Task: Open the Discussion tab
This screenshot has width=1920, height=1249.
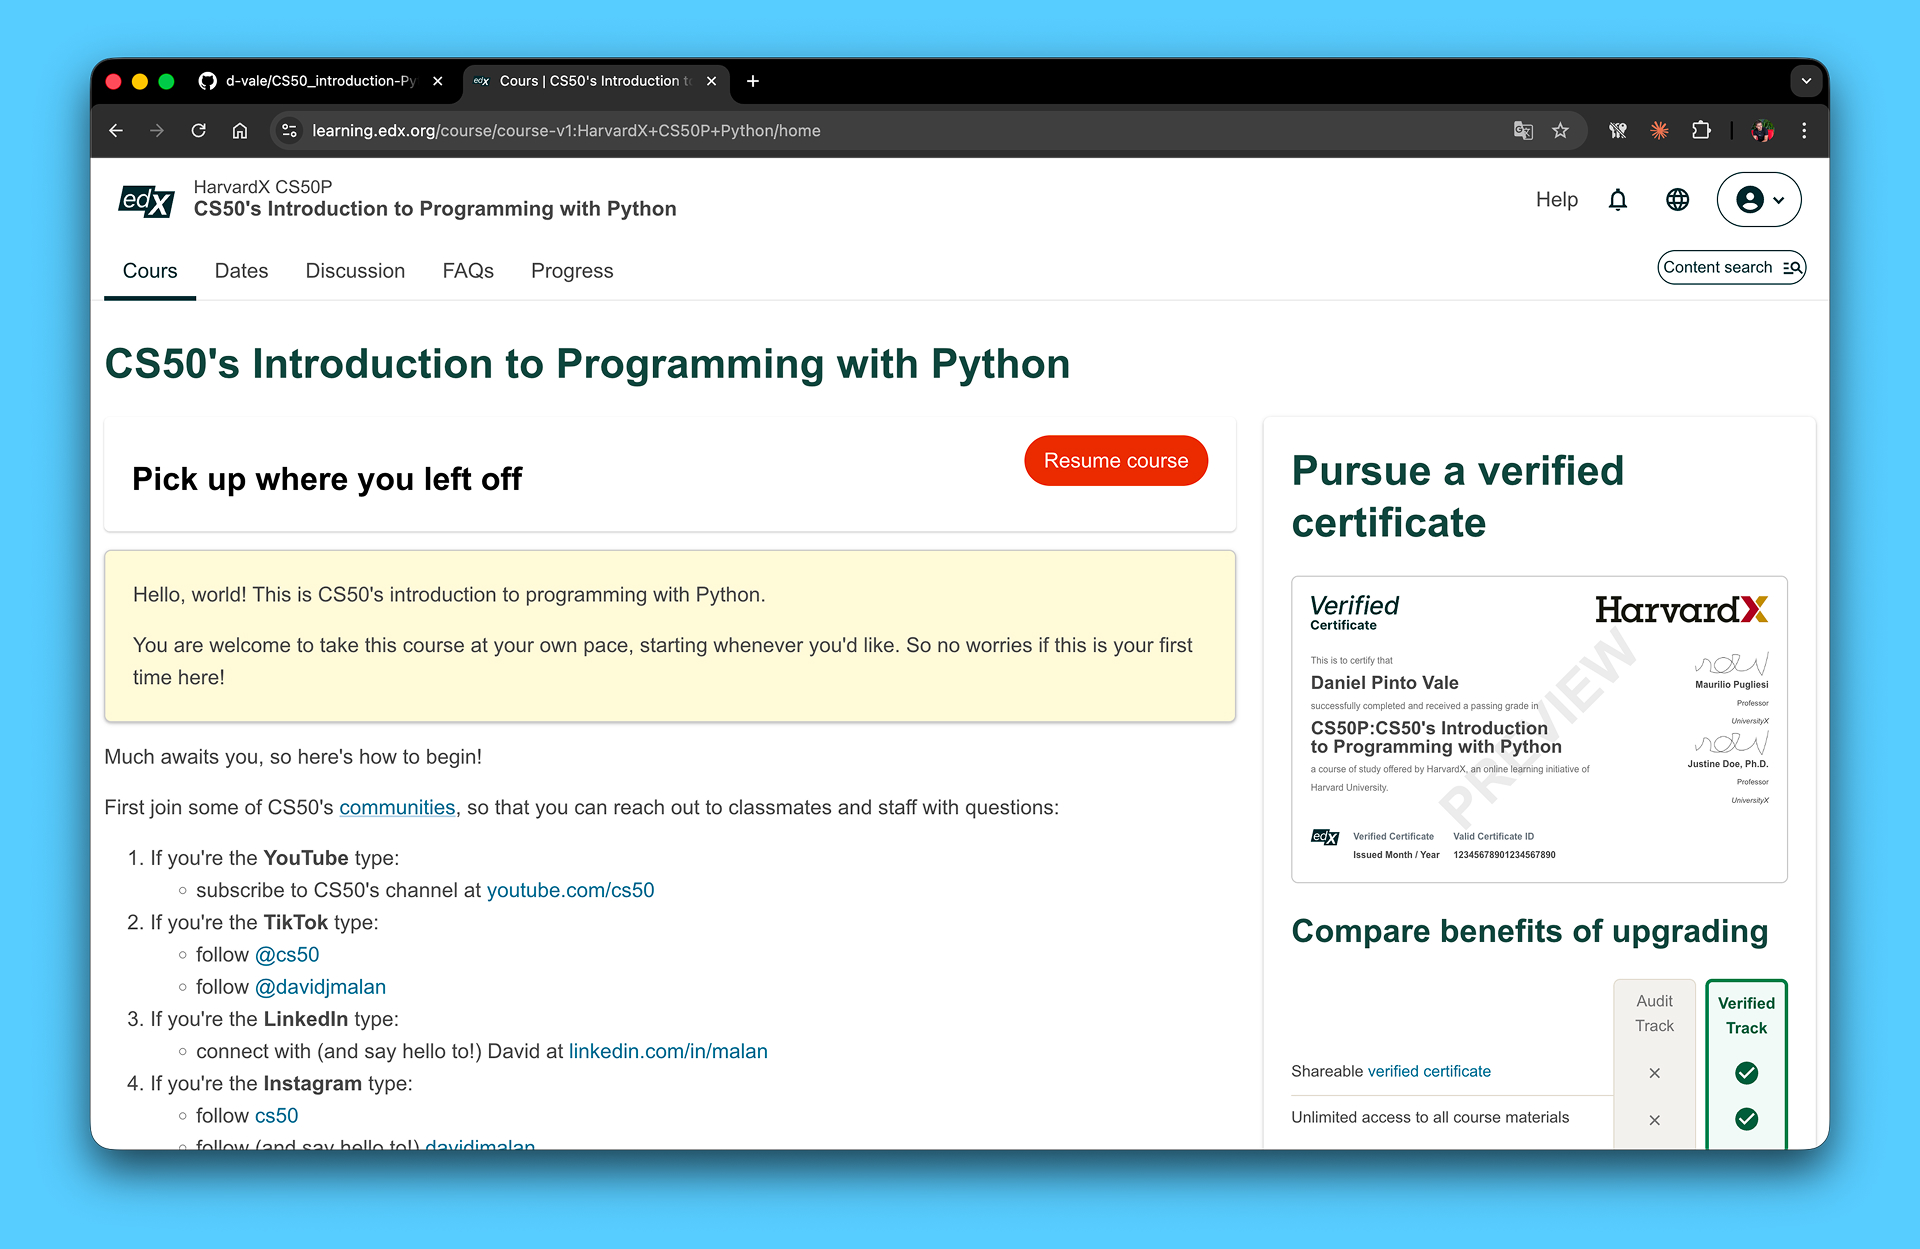Action: [355, 271]
